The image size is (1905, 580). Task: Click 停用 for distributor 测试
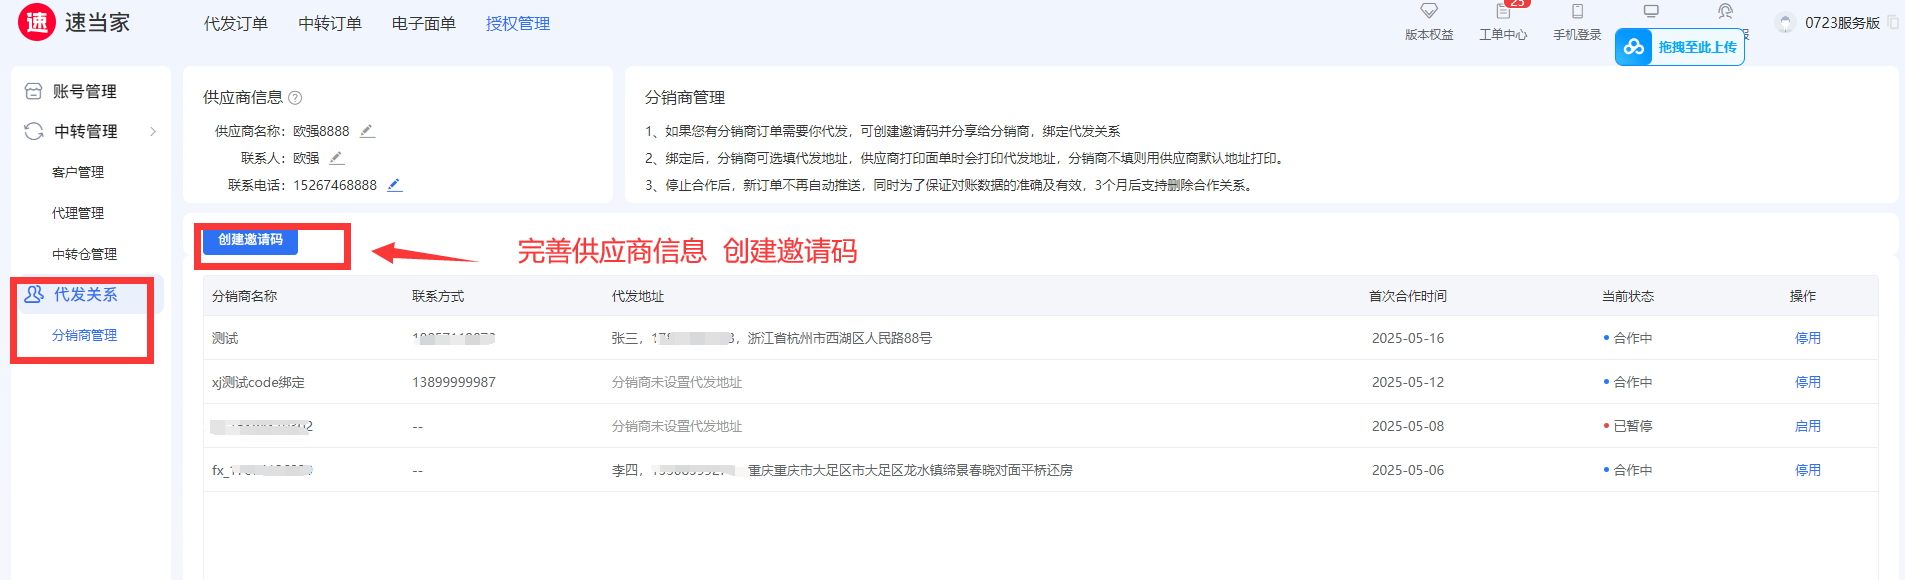tap(1807, 338)
